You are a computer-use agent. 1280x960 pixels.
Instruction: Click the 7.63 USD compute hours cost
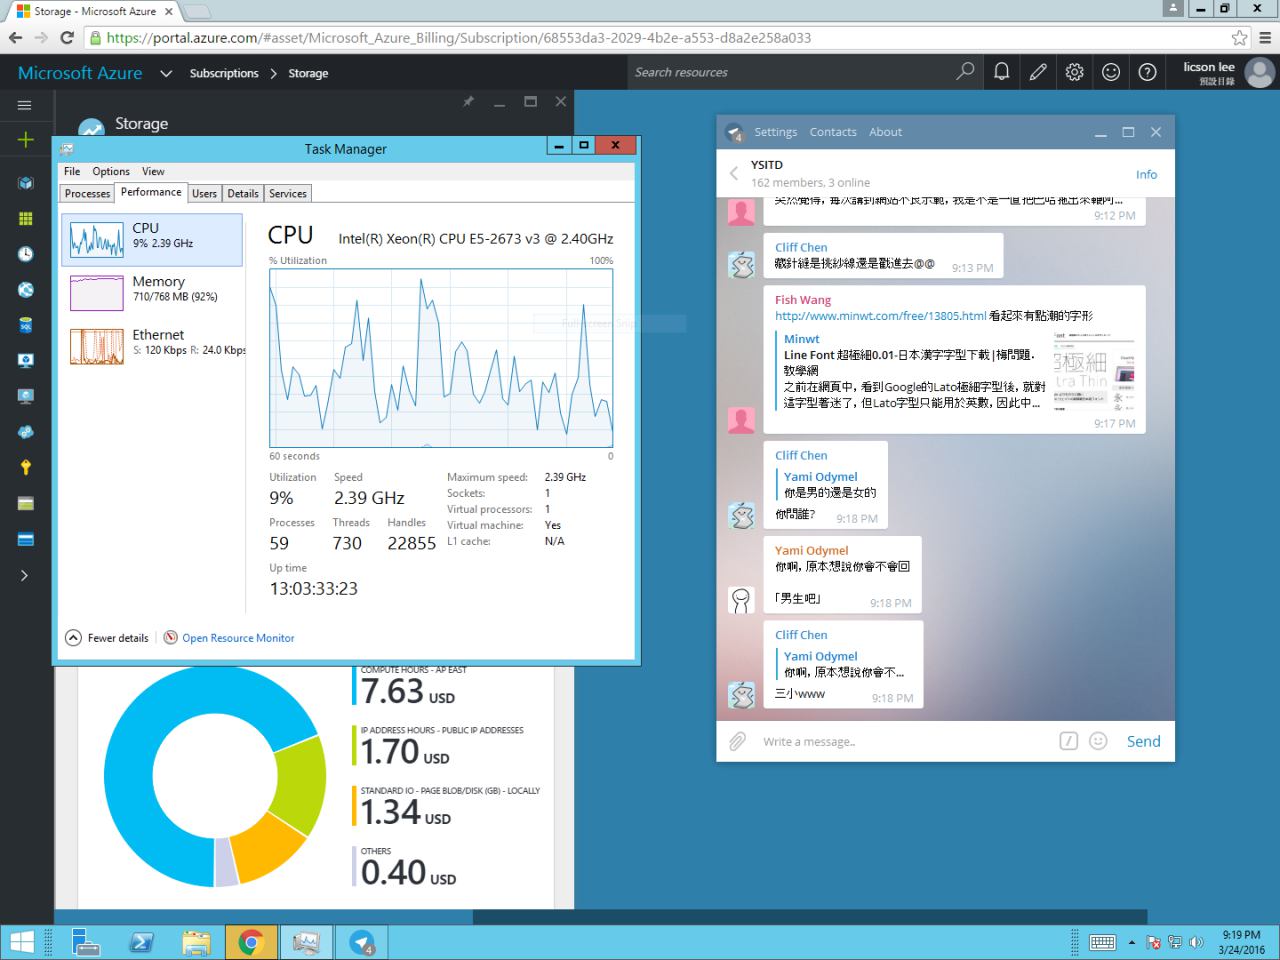click(x=408, y=691)
